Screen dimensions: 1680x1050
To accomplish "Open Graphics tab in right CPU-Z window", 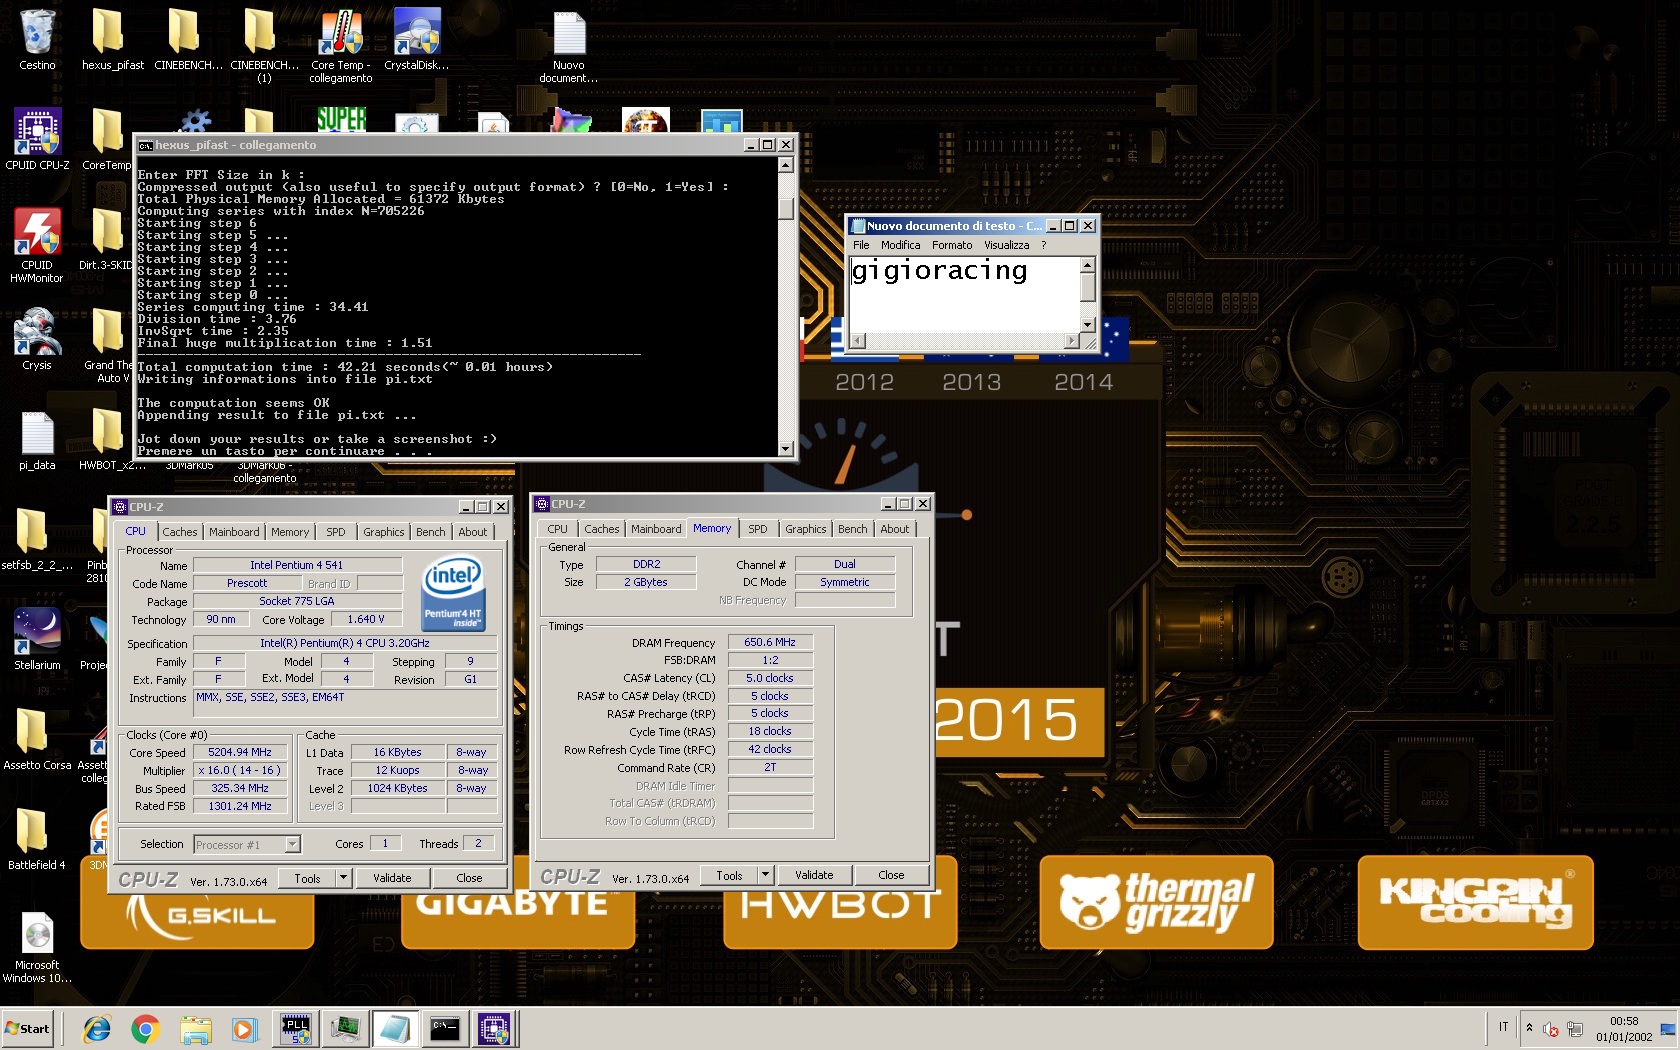I will [806, 529].
